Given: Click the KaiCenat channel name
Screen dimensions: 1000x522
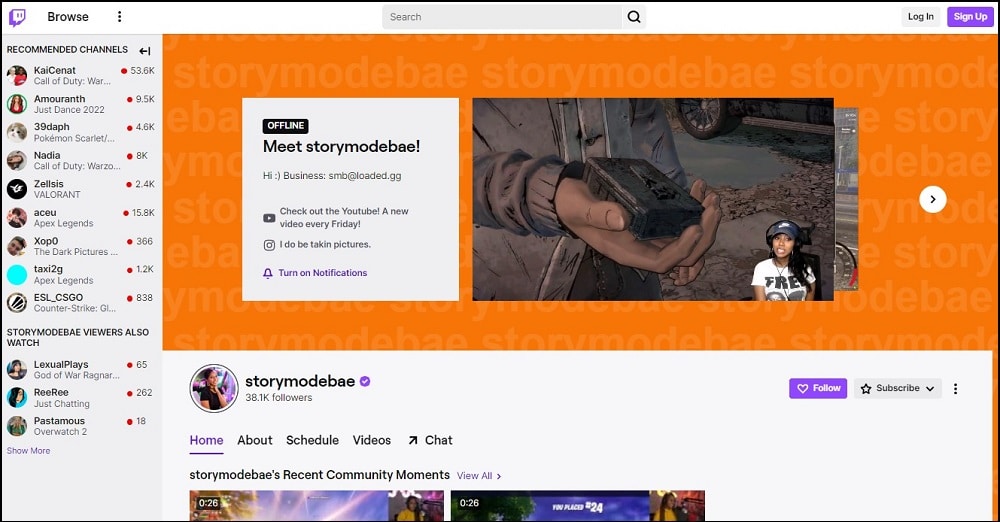Looking at the screenshot, I should (54, 70).
